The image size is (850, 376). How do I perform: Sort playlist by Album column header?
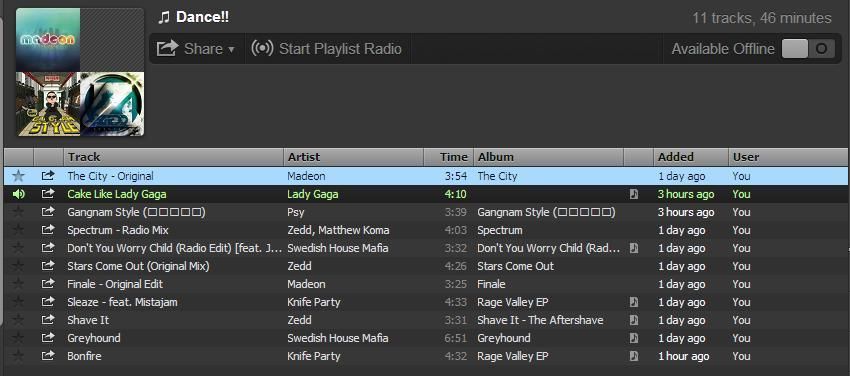coord(549,157)
